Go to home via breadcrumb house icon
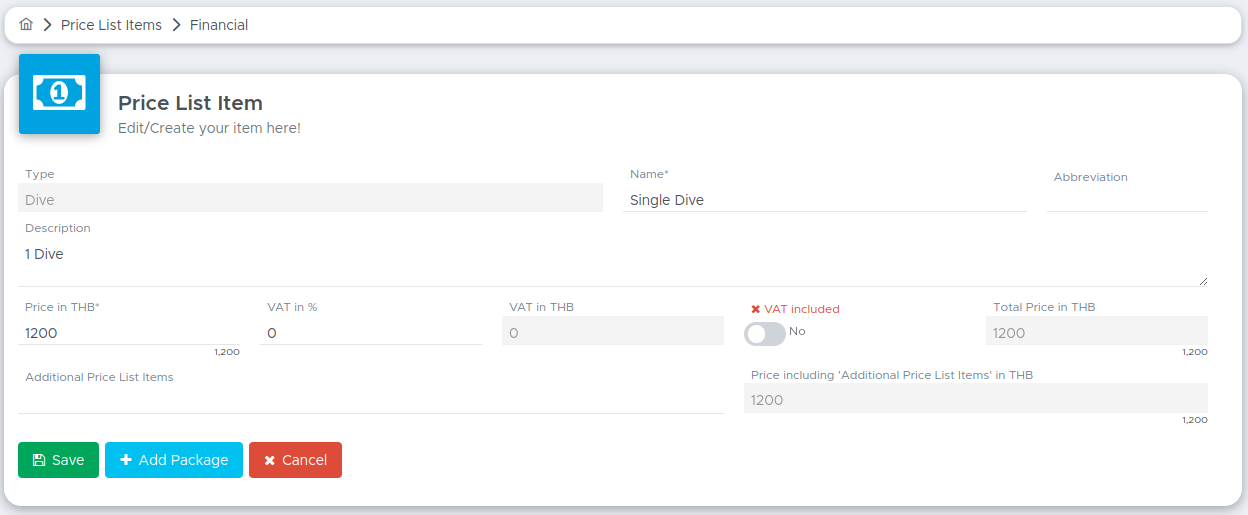Image resolution: width=1248 pixels, height=515 pixels. [26, 24]
